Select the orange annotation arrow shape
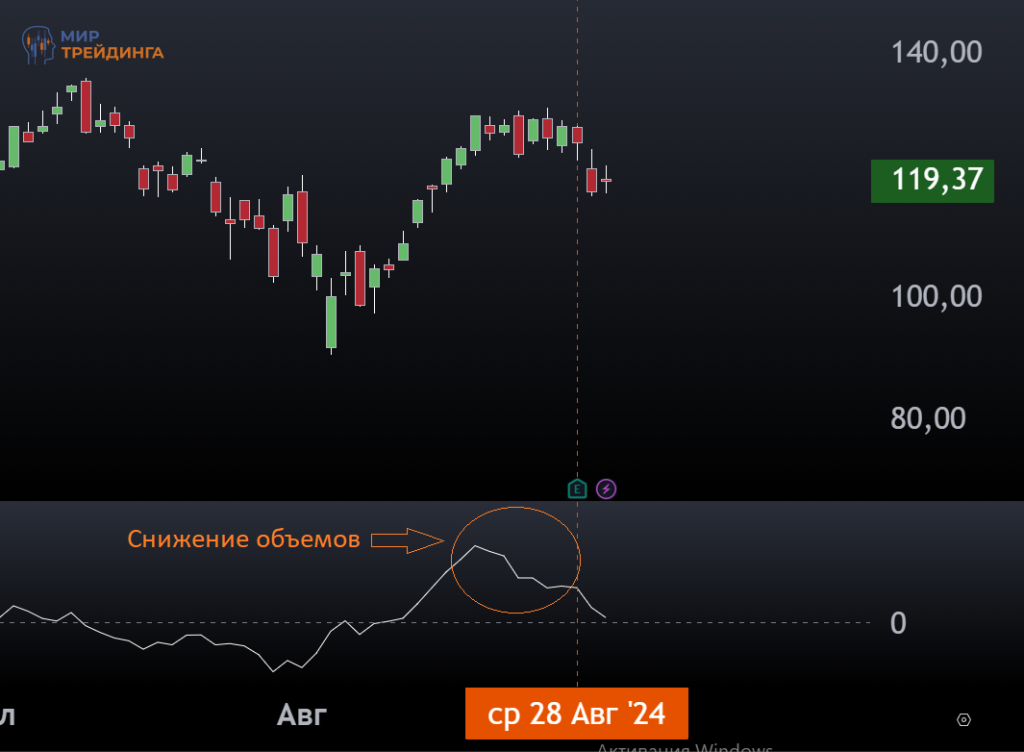 pyautogui.click(x=407, y=540)
